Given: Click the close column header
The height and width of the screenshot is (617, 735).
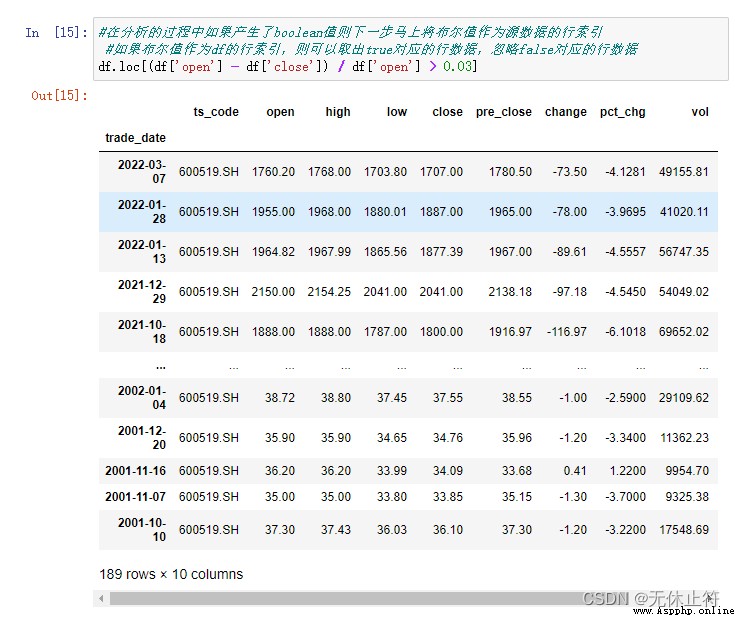Looking at the screenshot, I should pos(447,112).
